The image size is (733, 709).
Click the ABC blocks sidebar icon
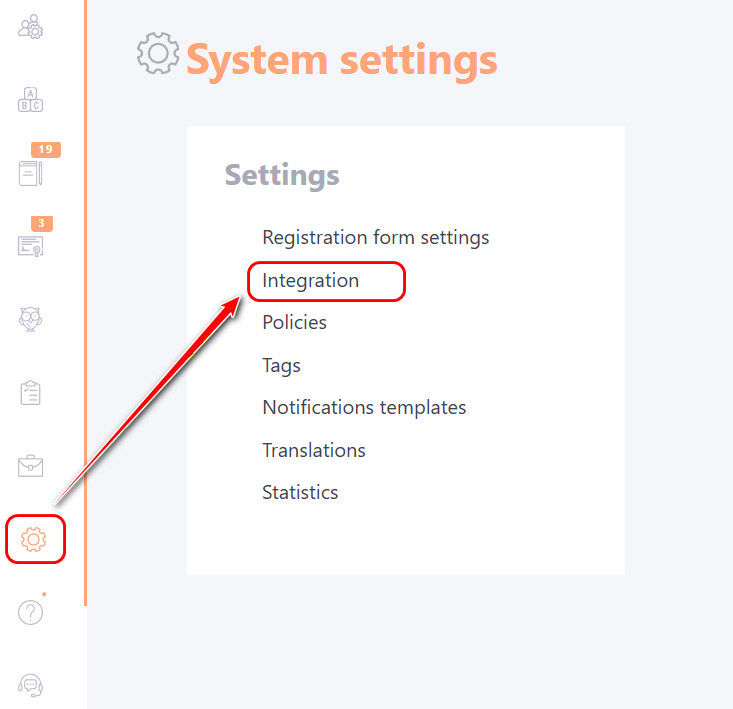click(31, 100)
